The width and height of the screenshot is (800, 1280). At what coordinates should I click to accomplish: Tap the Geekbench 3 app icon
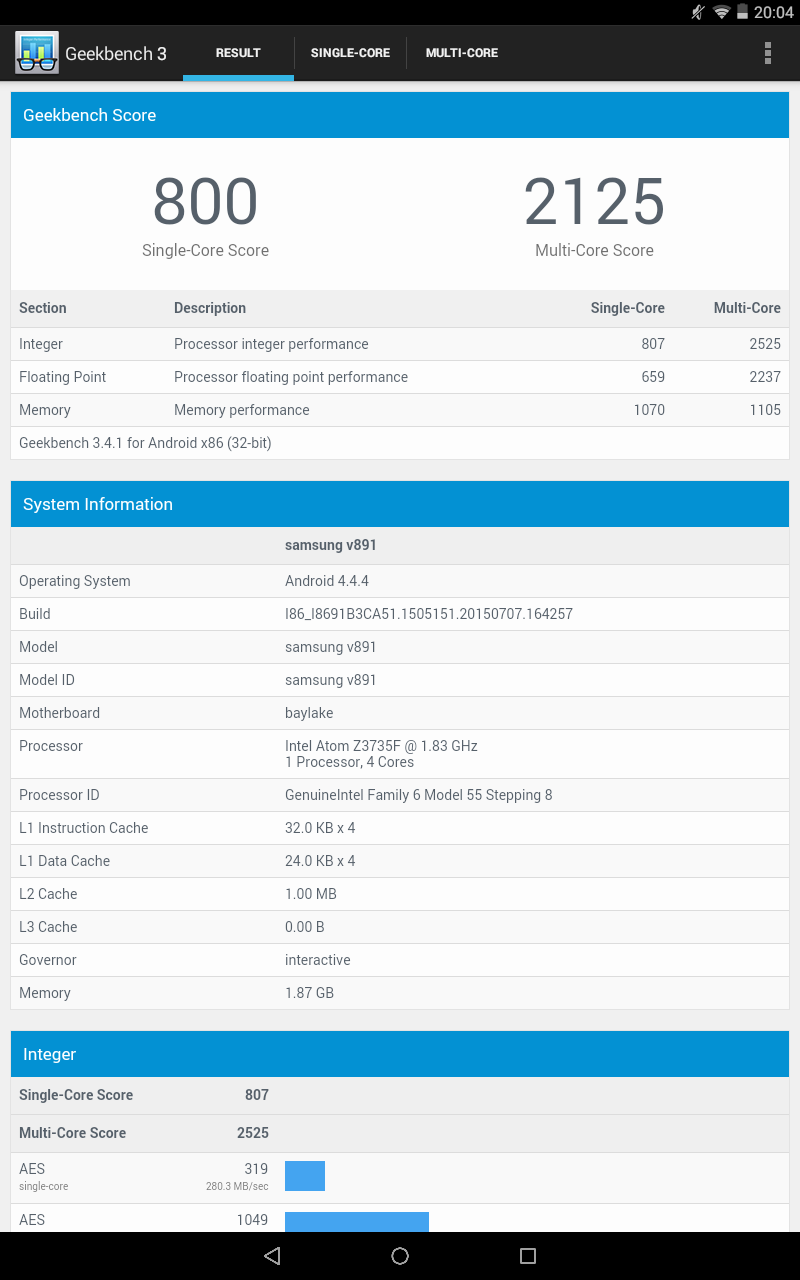pyautogui.click(x=37, y=53)
